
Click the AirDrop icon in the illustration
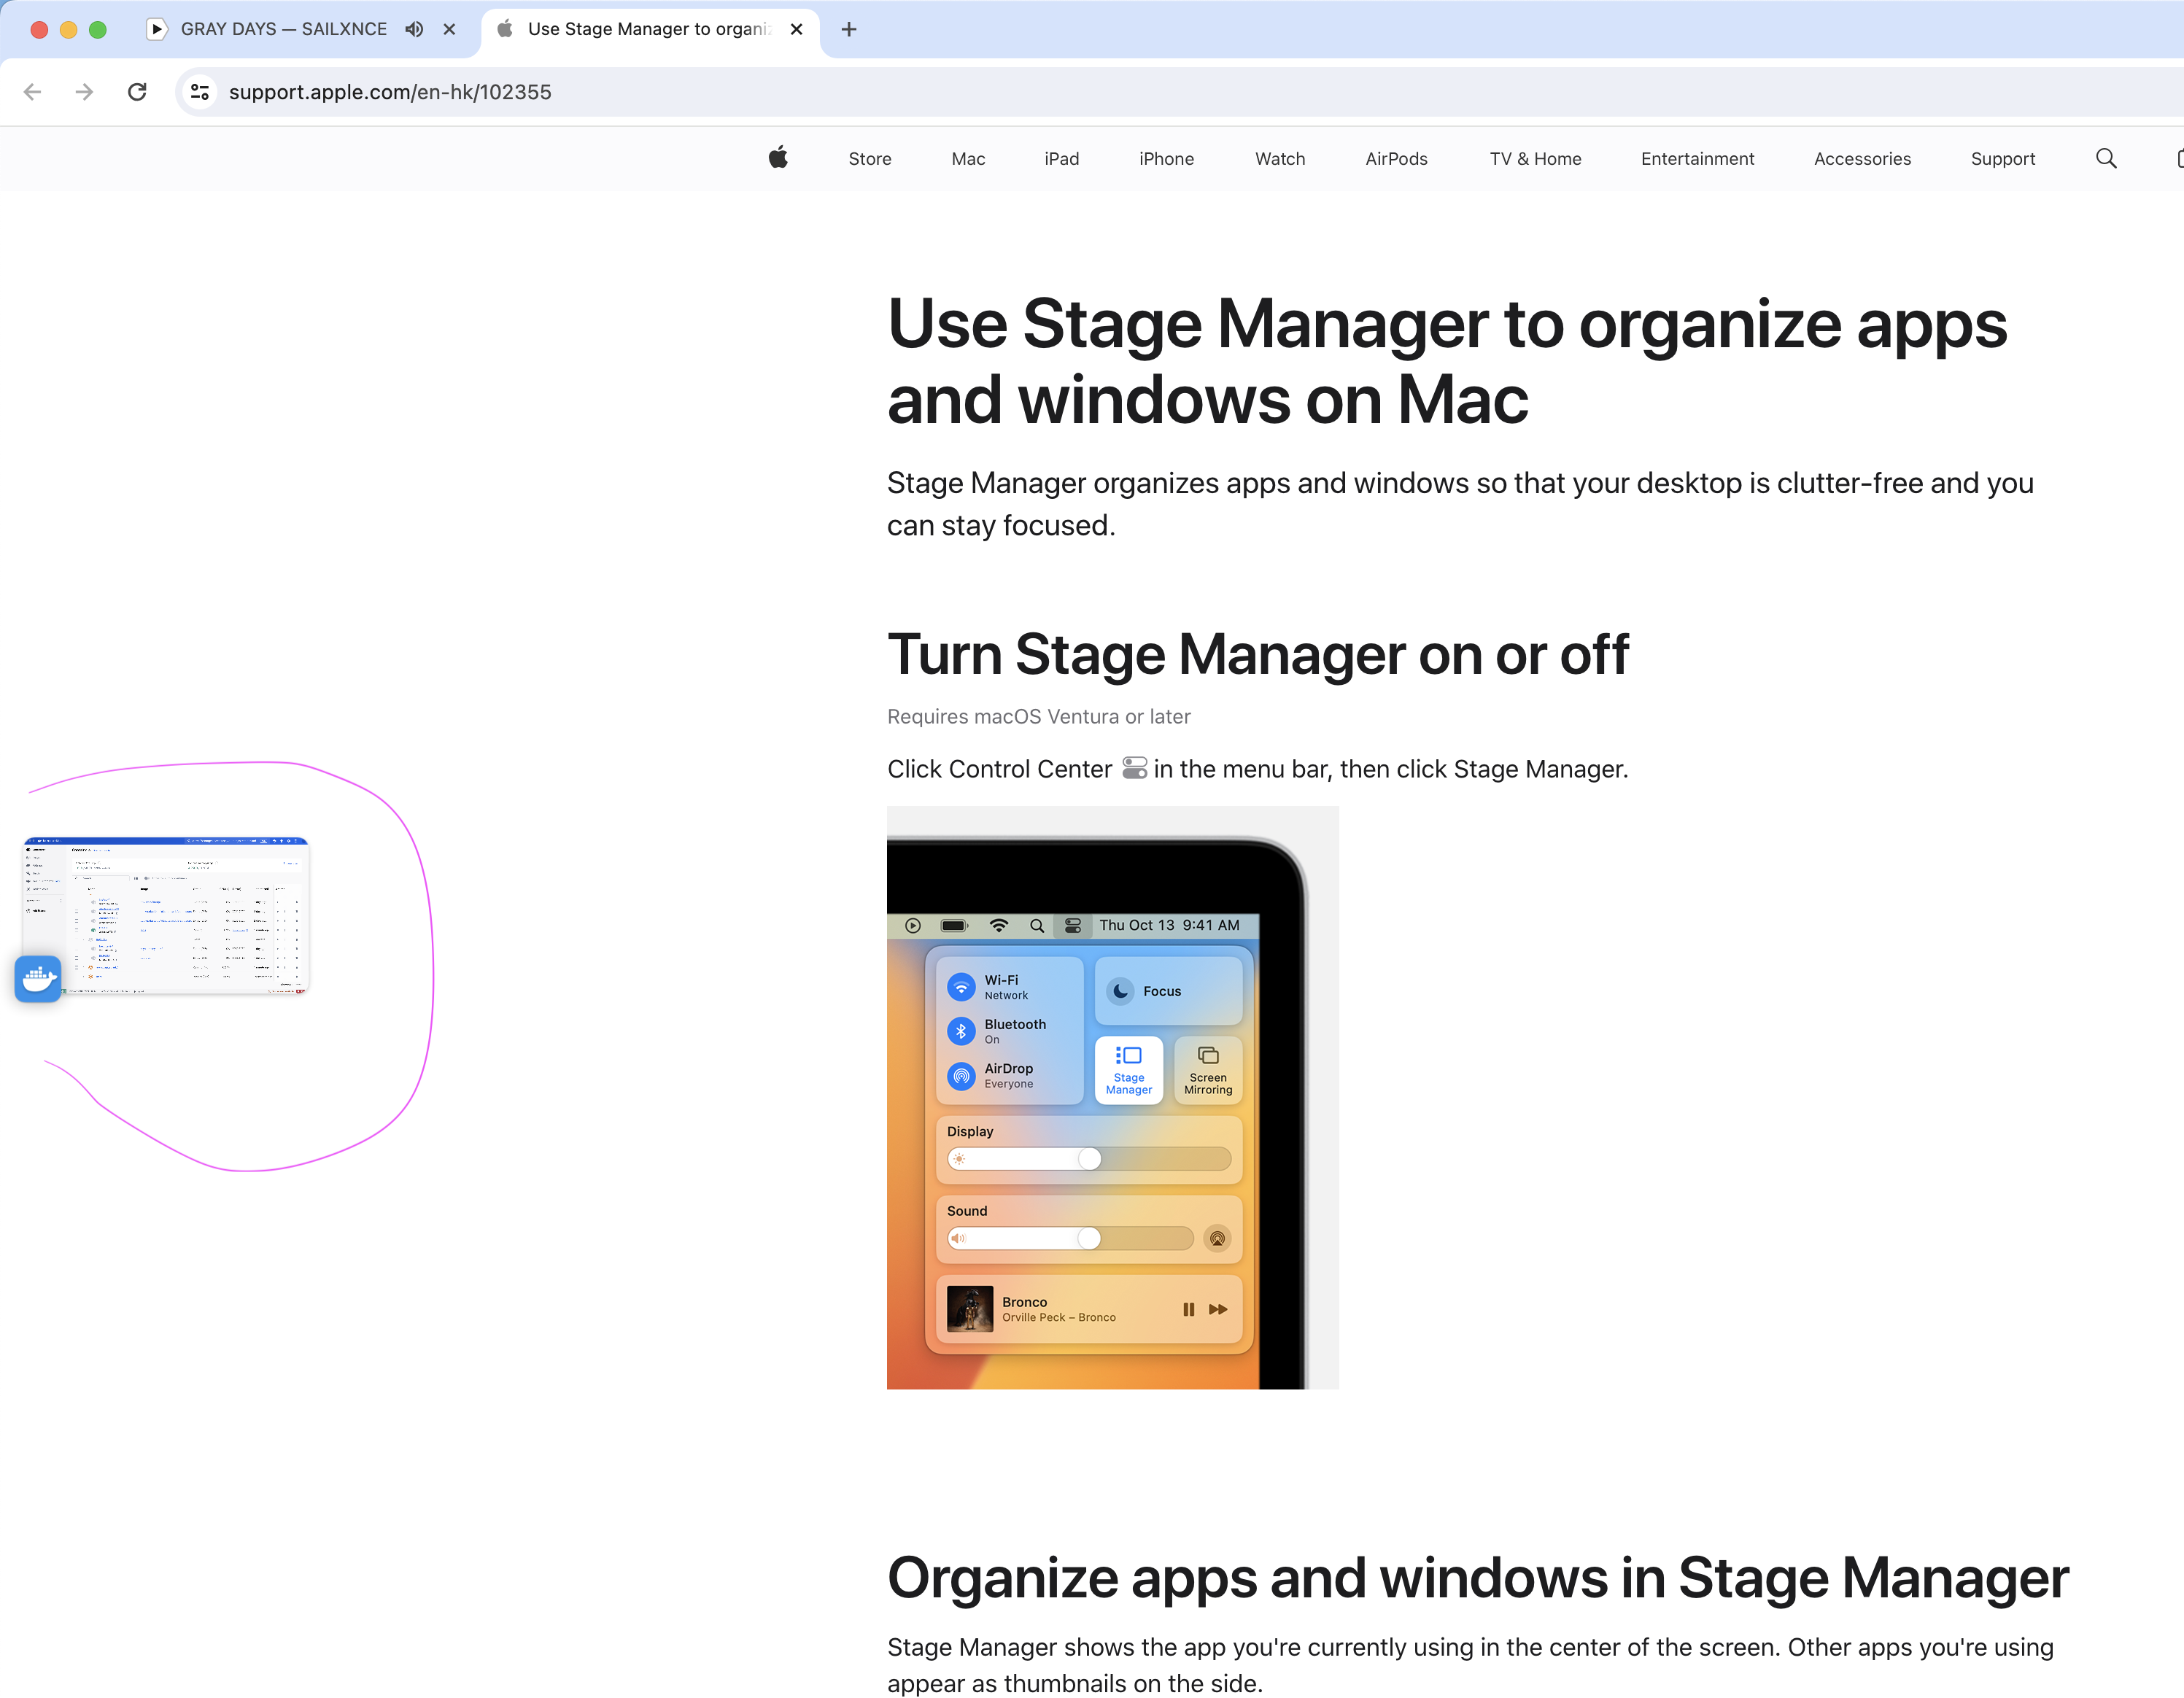pyautogui.click(x=961, y=1075)
